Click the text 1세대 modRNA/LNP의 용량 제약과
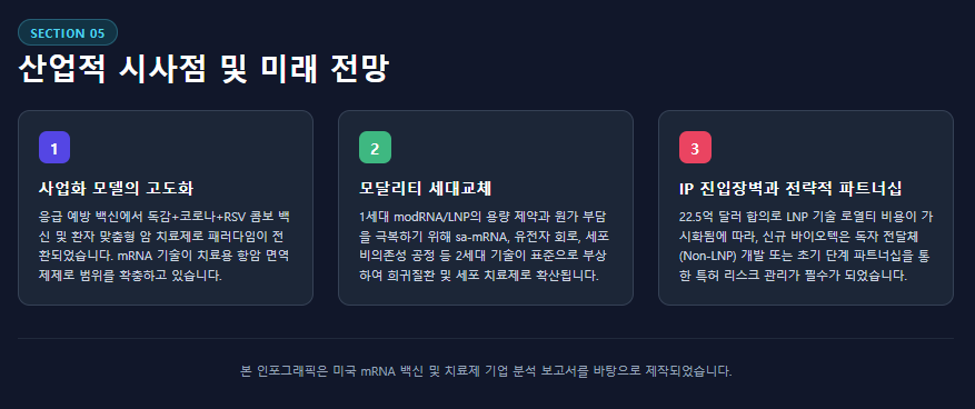The width and height of the screenshot is (975, 409). [459, 217]
